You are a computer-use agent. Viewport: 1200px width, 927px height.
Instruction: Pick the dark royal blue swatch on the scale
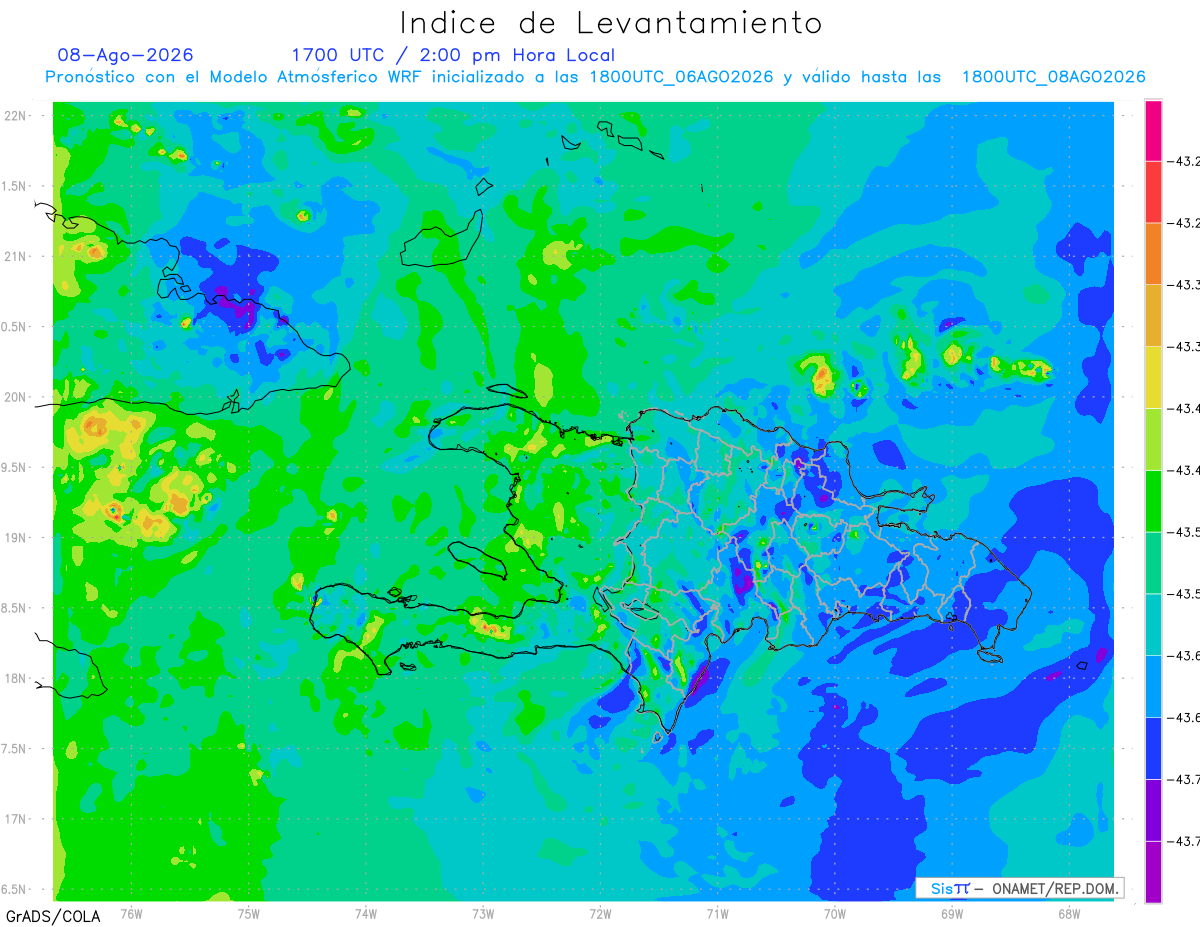coord(1153,748)
